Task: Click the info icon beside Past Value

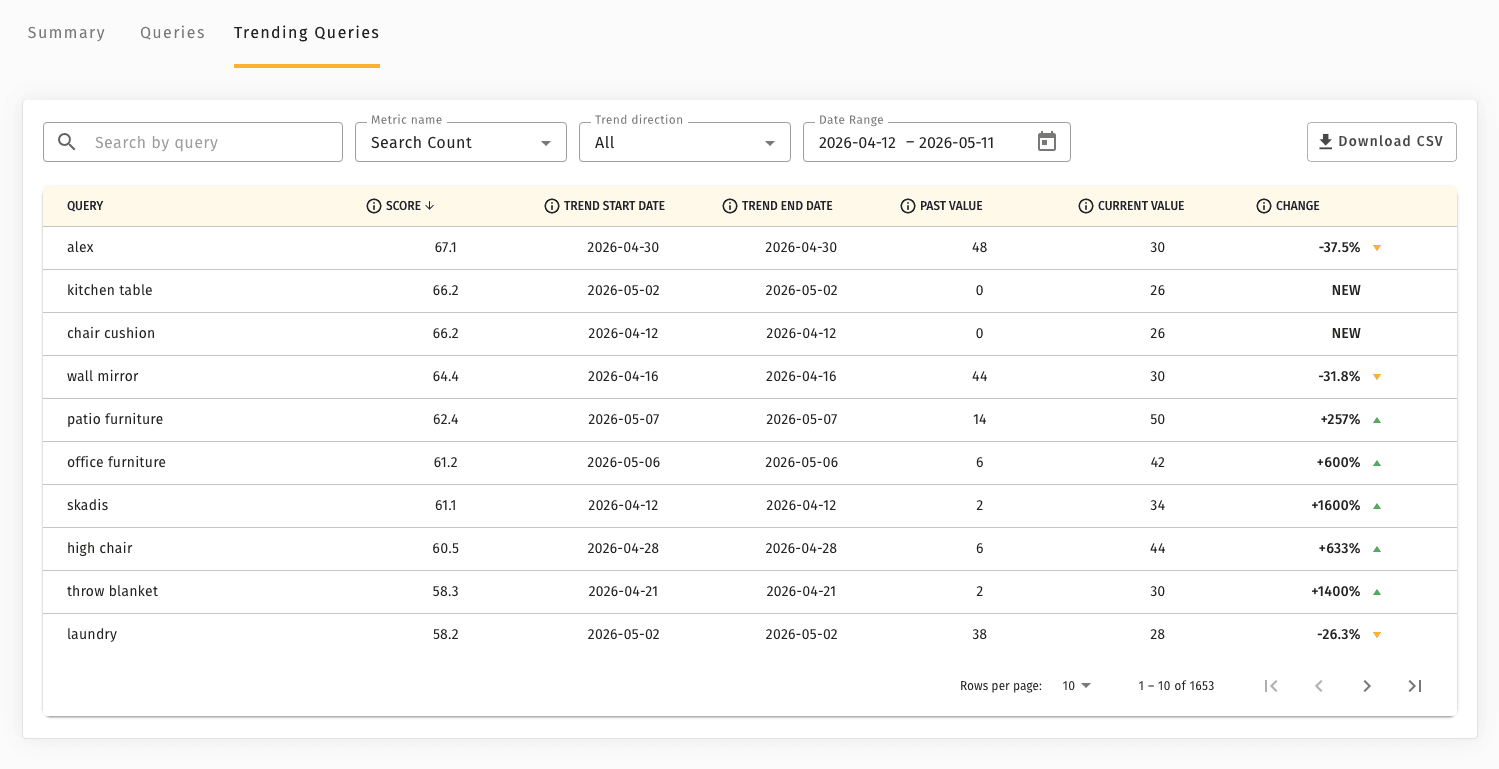Action: pyautogui.click(x=908, y=206)
